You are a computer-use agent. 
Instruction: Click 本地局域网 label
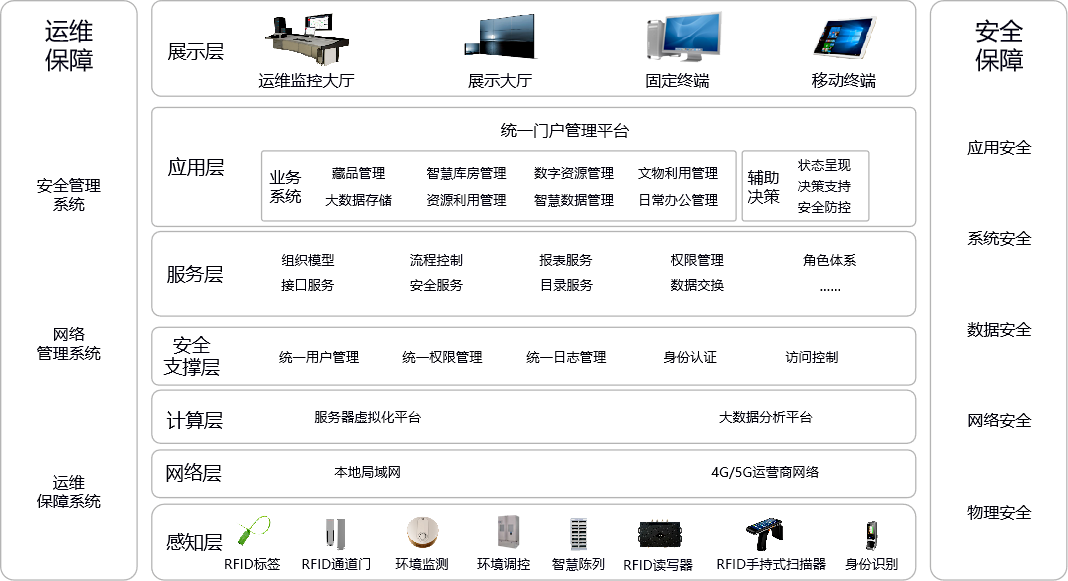pyautogui.click(x=367, y=472)
